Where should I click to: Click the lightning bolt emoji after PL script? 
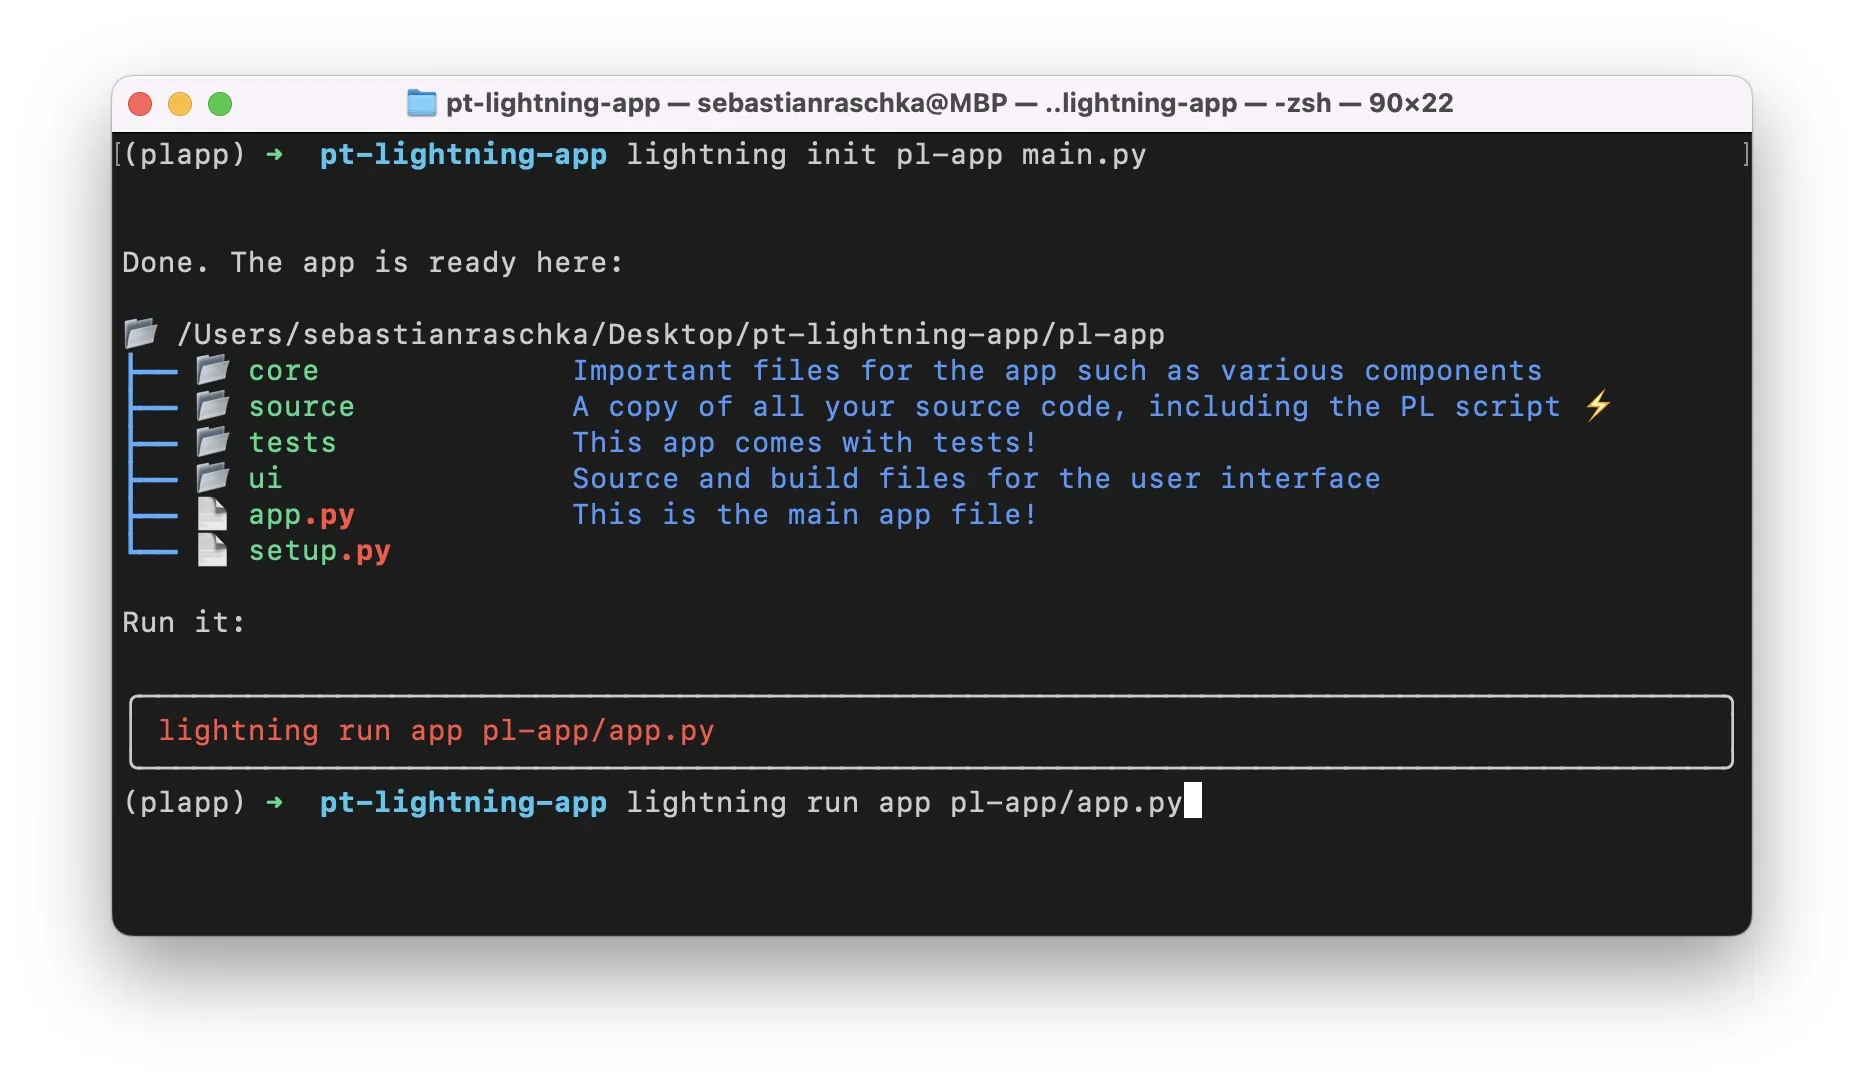click(1598, 405)
